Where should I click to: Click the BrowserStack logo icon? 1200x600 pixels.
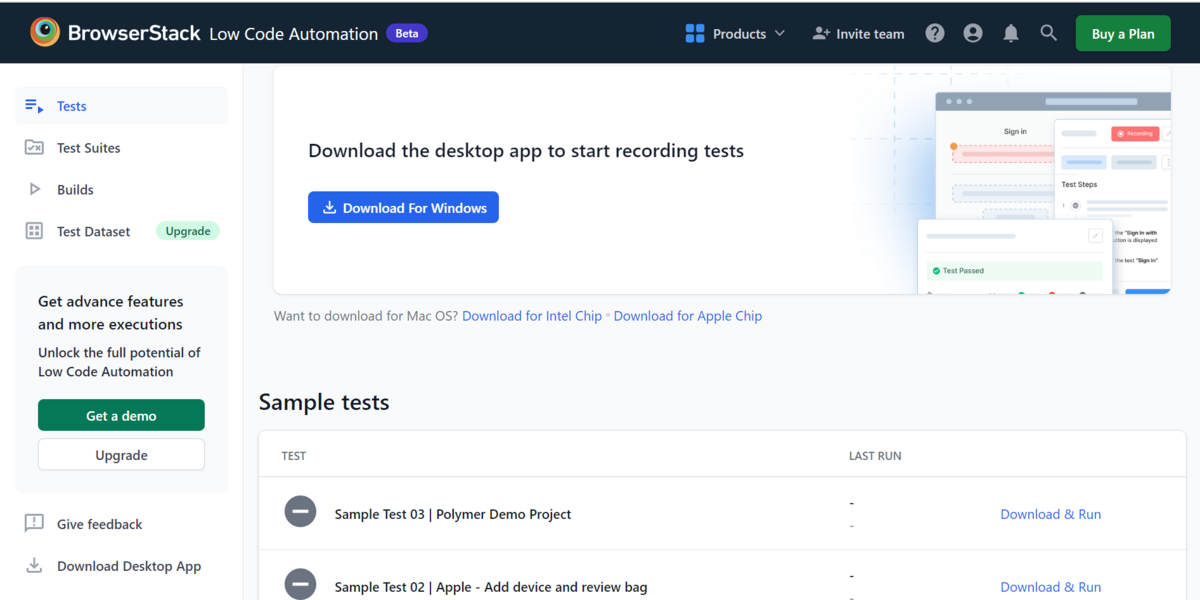(45, 33)
